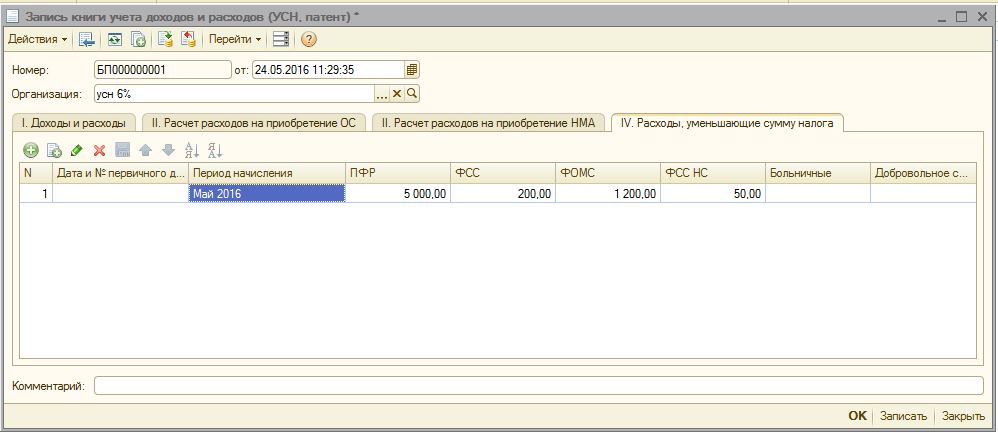Switch to tab Расчет расходов на приобретение НМА
The height and width of the screenshot is (433, 998).
tap(488, 123)
